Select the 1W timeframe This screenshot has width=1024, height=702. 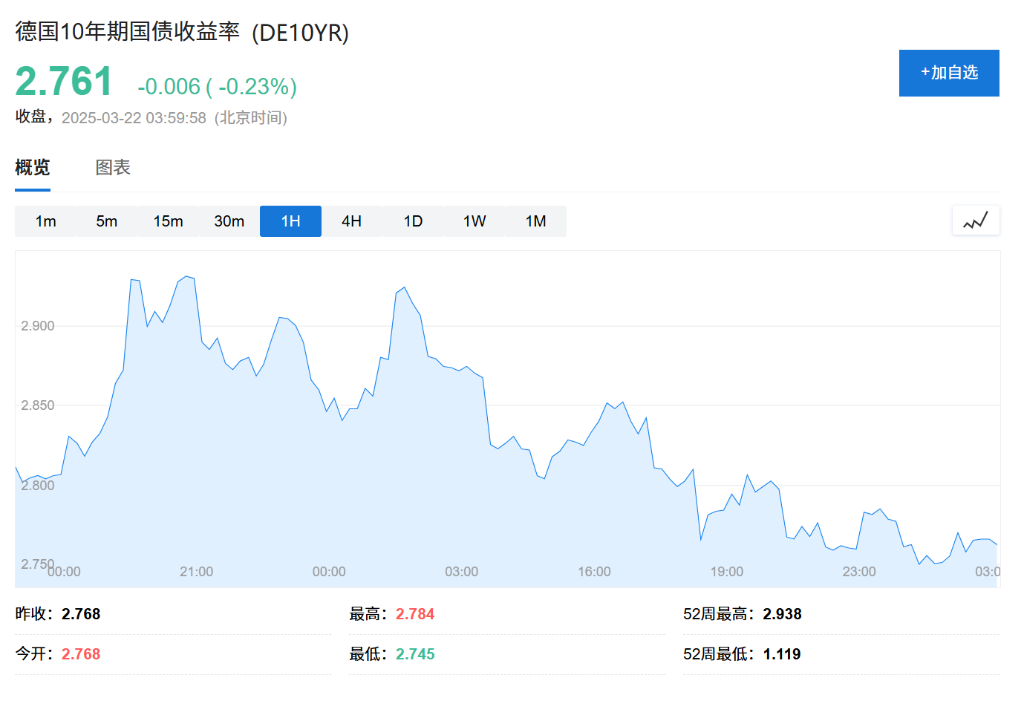(x=473, y=221)
